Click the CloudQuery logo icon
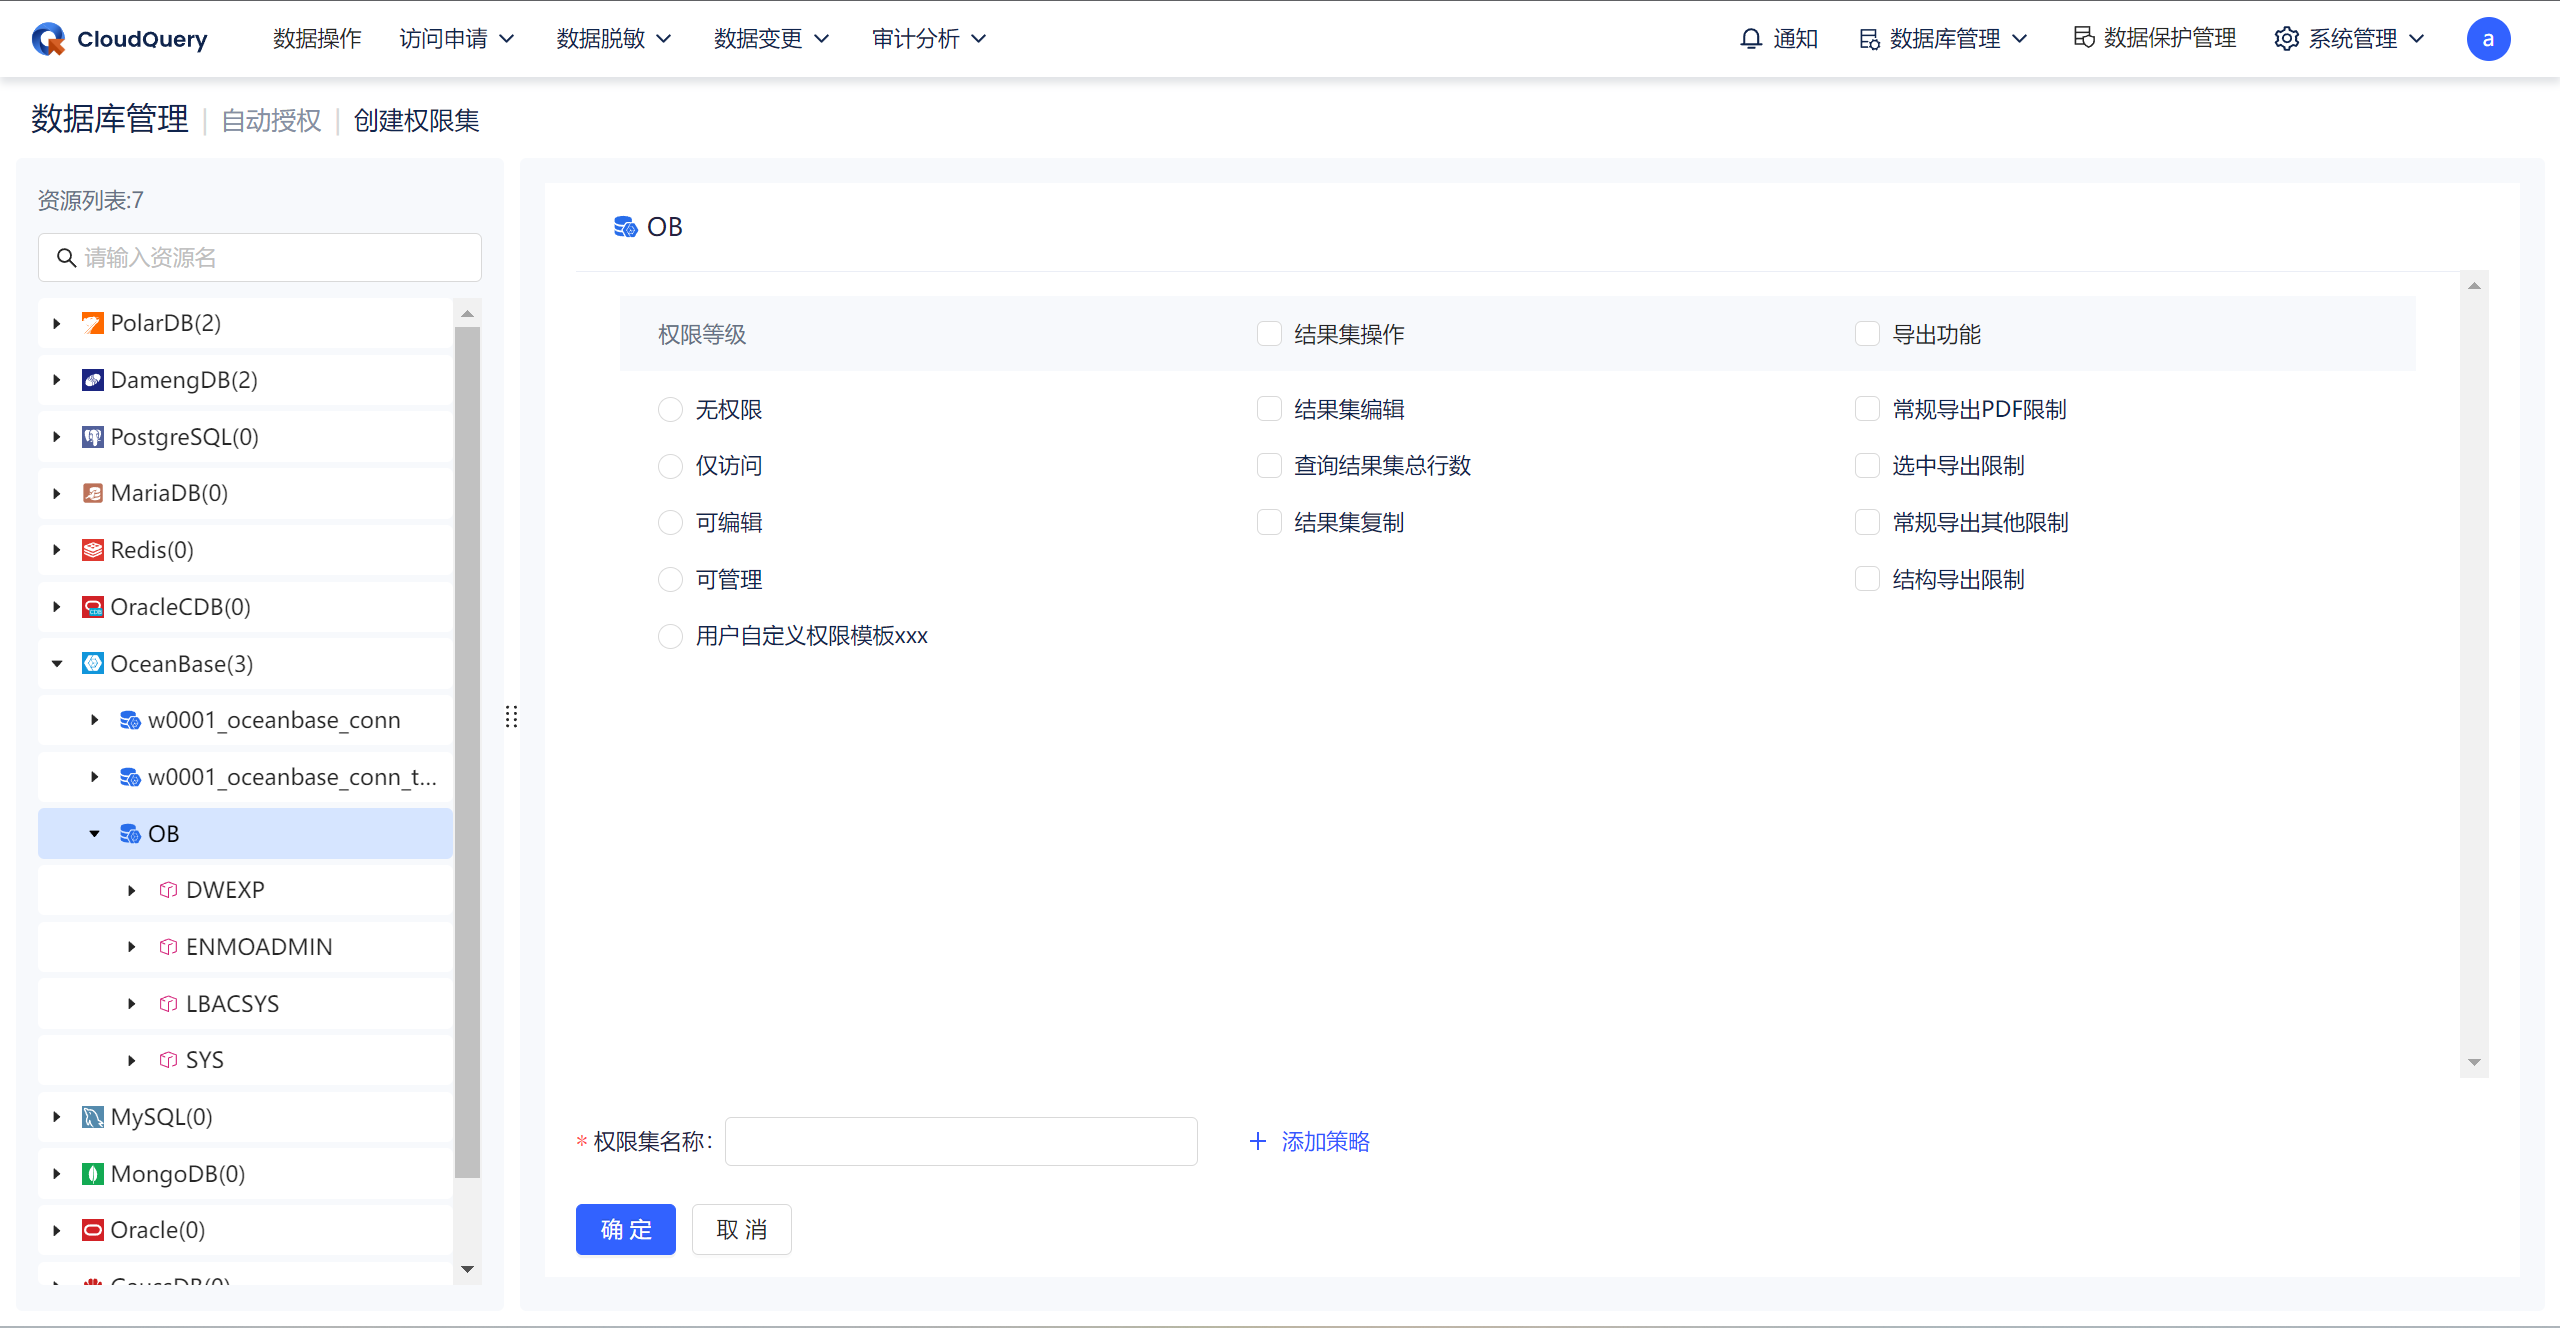The height and width of the screenshot is (1328, 2560). pyautogui.click(x=48, y=39)
